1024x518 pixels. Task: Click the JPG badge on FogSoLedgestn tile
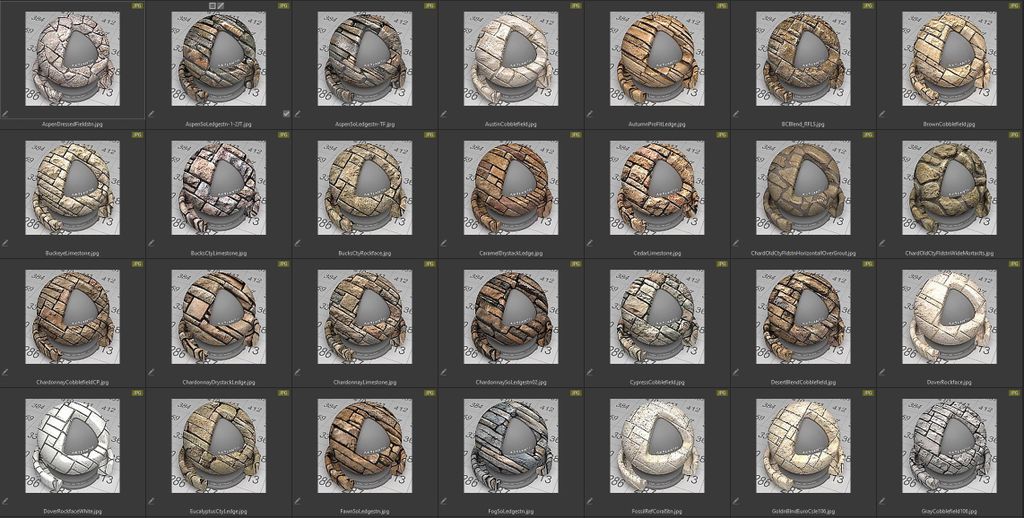(576, 393)
